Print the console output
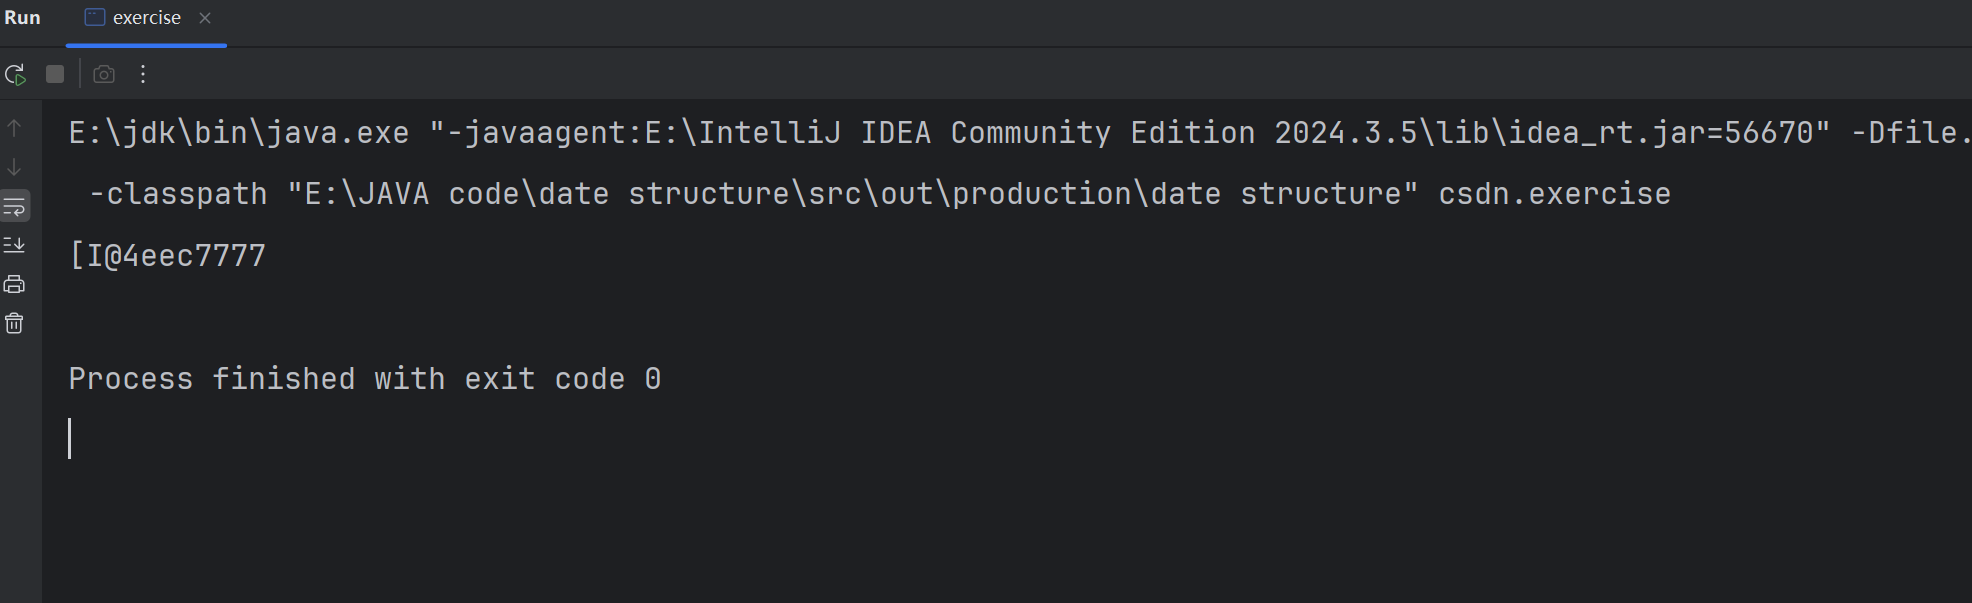 [x=14, y=285]
